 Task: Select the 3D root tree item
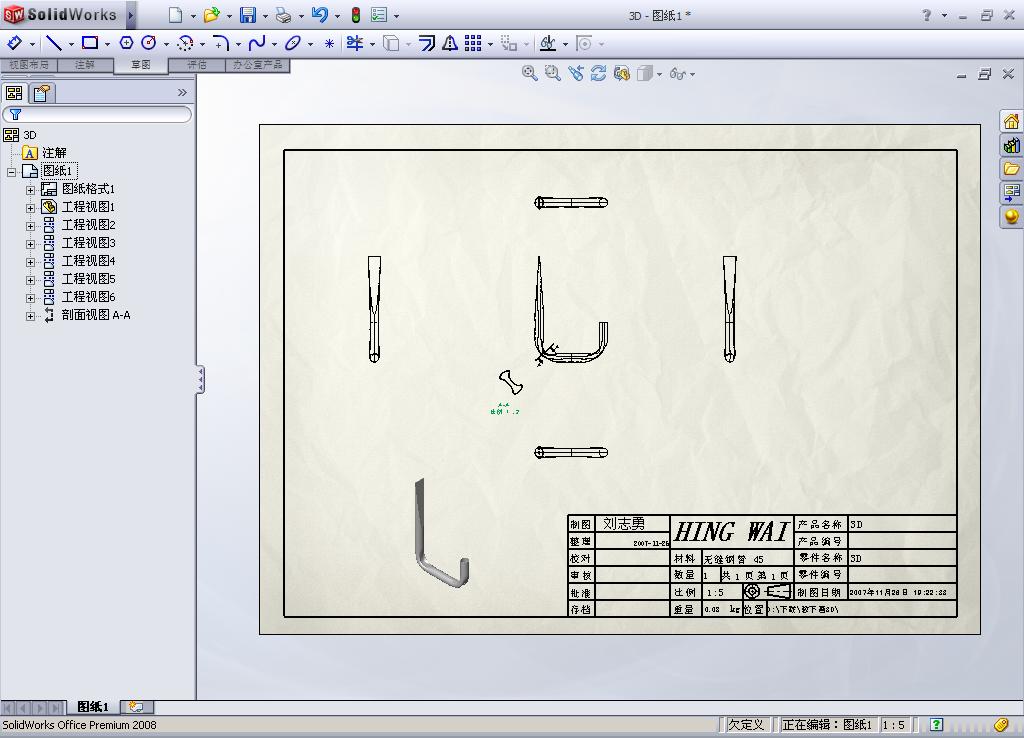(x=29, y=135)
